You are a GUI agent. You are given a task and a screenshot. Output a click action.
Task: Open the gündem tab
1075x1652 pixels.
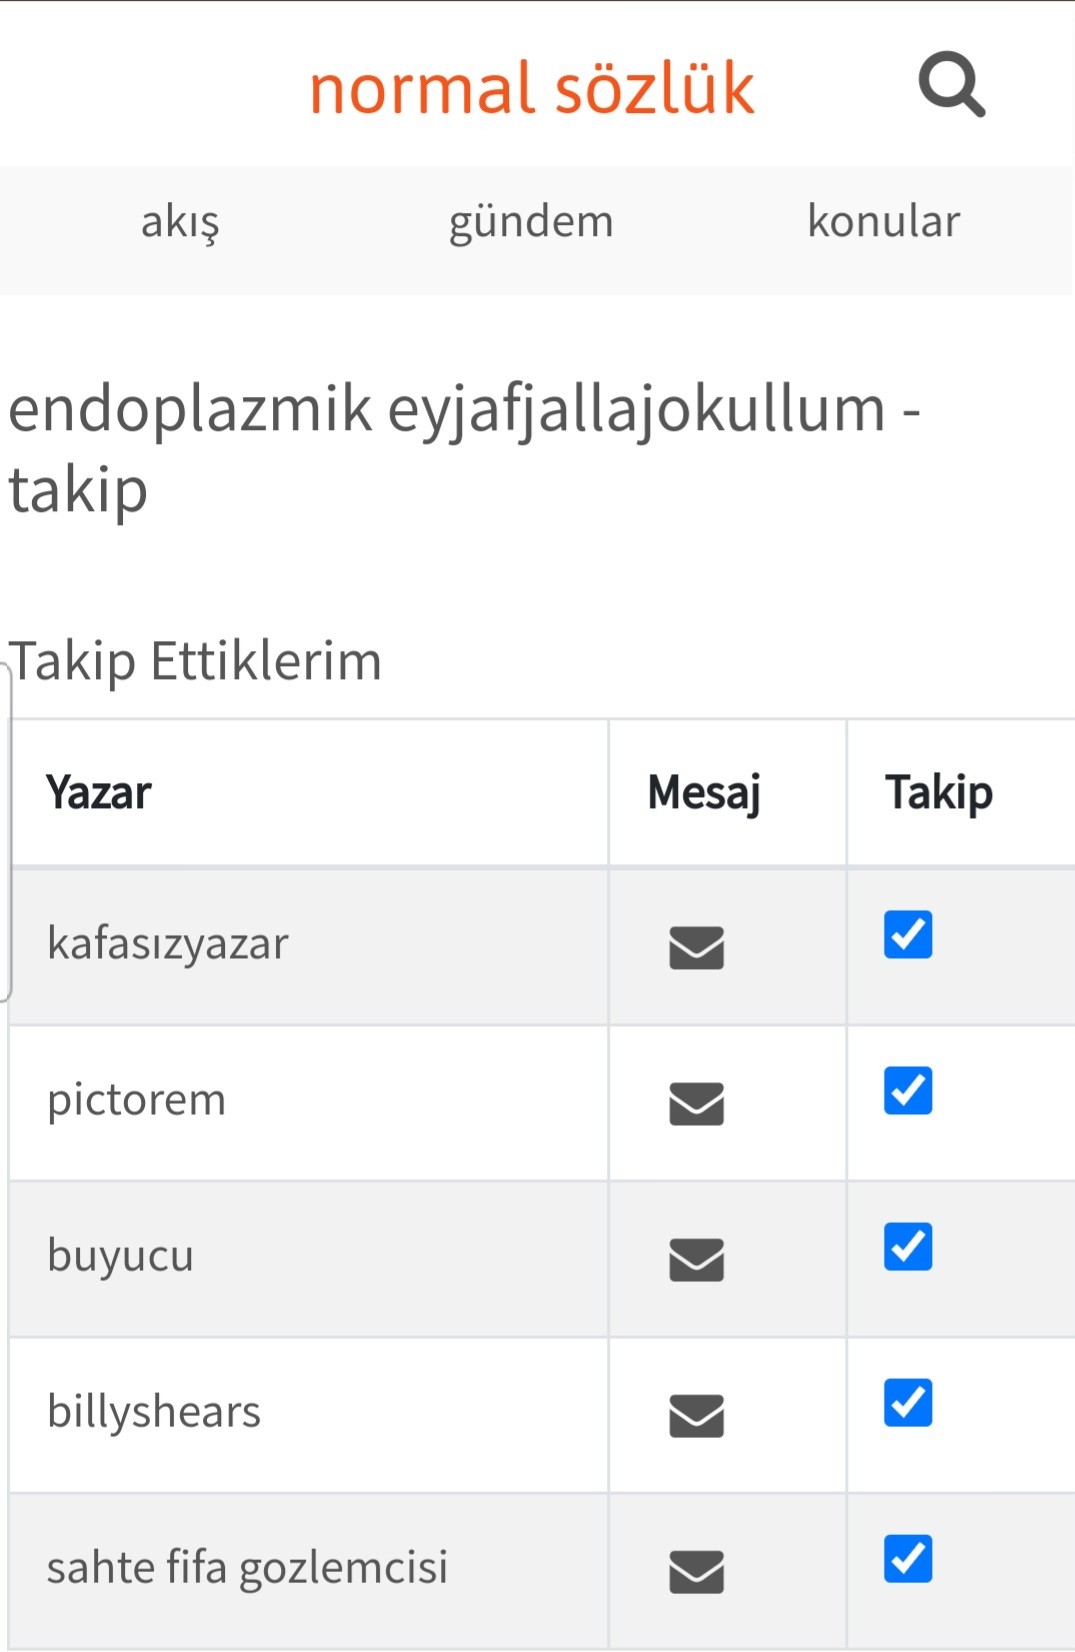pos(531,222)
